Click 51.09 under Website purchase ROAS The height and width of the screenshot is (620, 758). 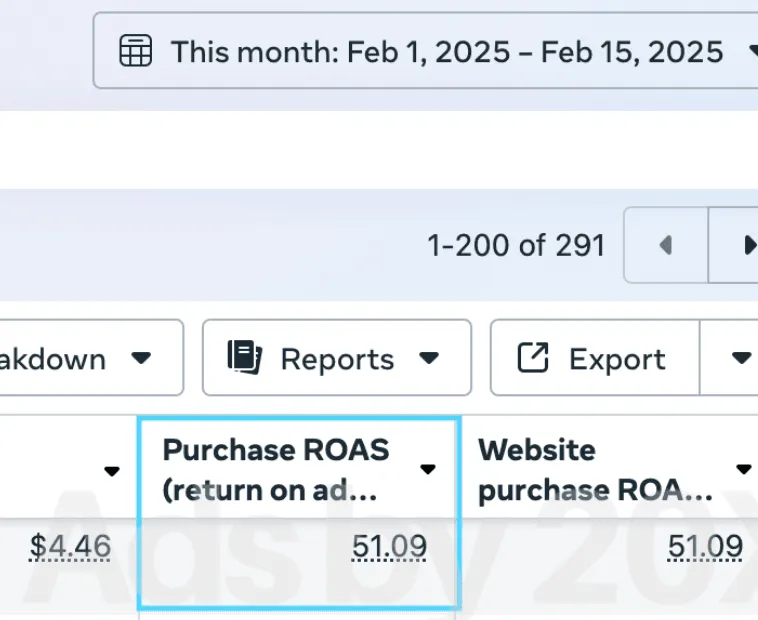[x=705, y=547]
